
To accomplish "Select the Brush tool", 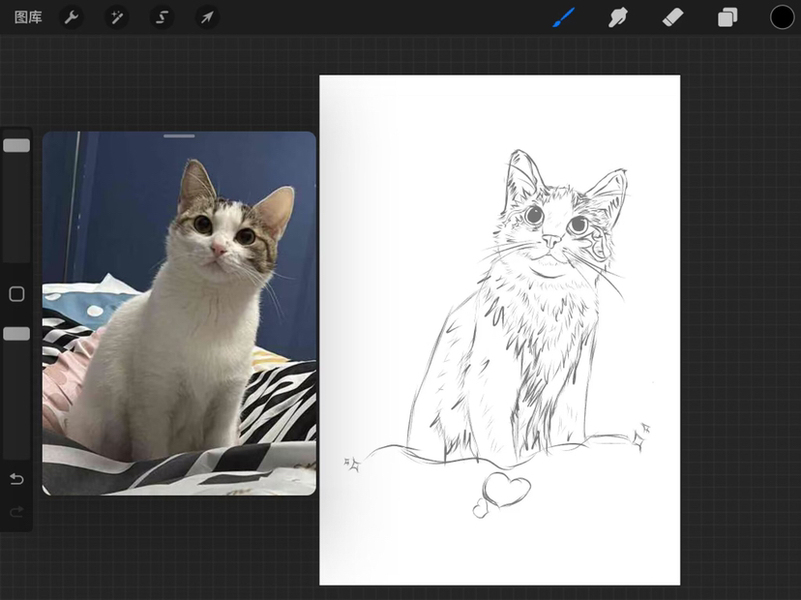I will [x=564, y=18].
